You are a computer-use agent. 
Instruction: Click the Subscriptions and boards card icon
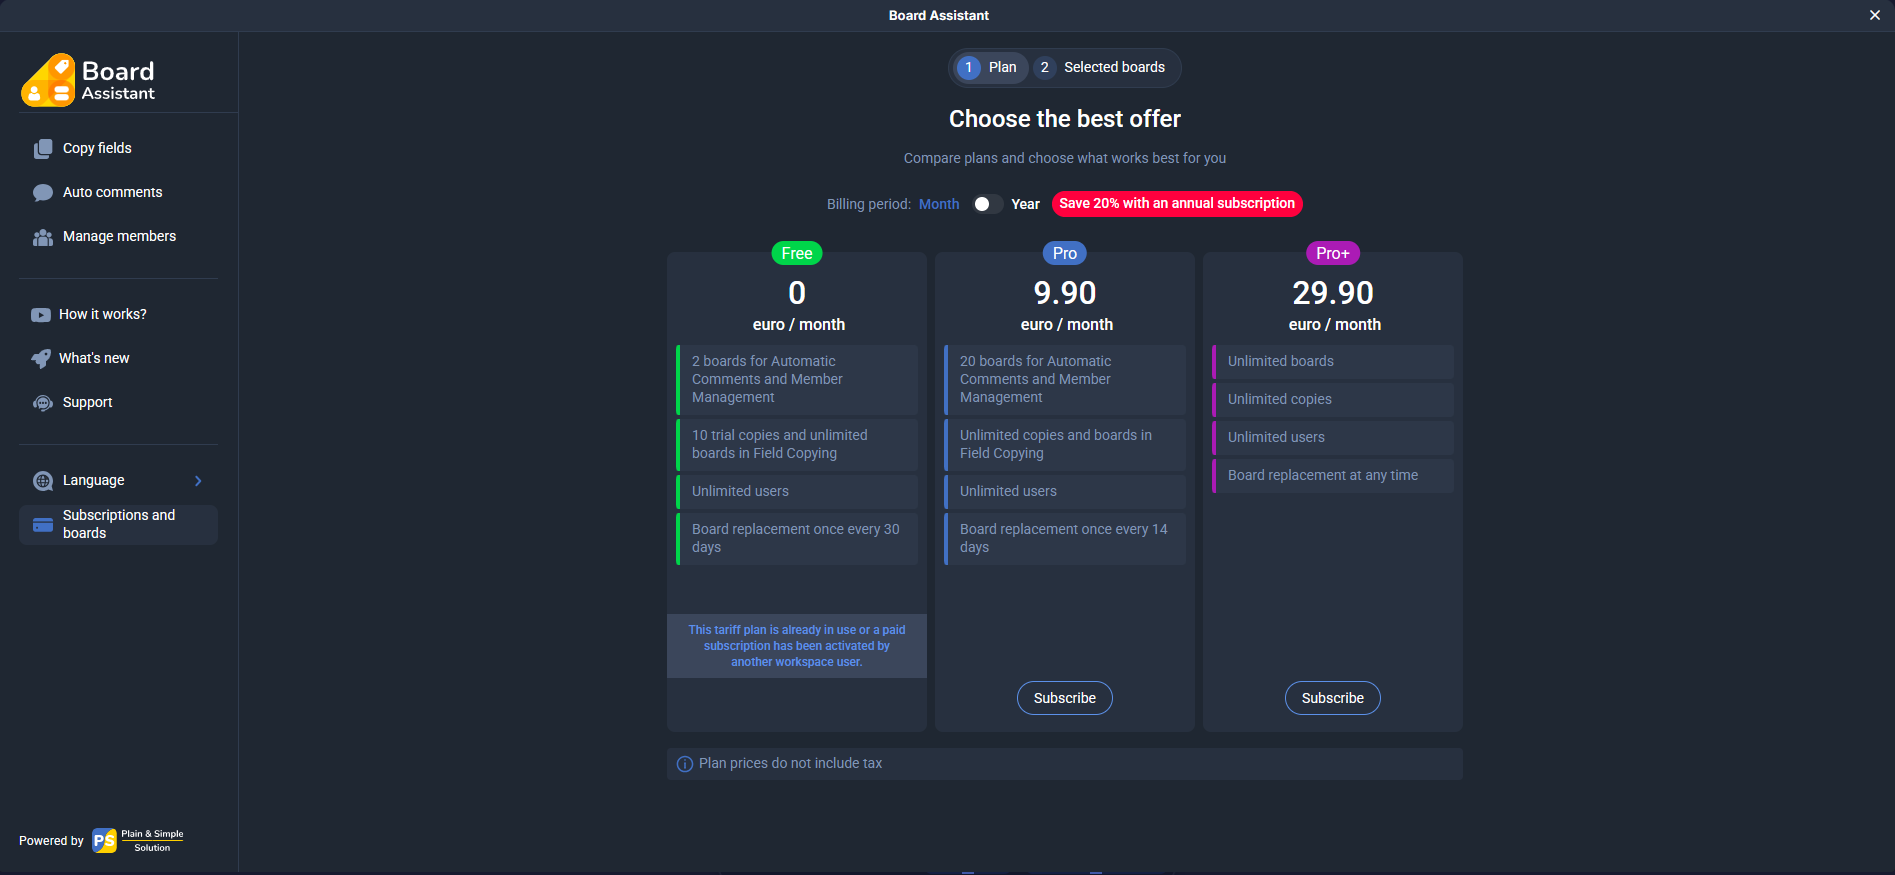click(x=43, y=525)
